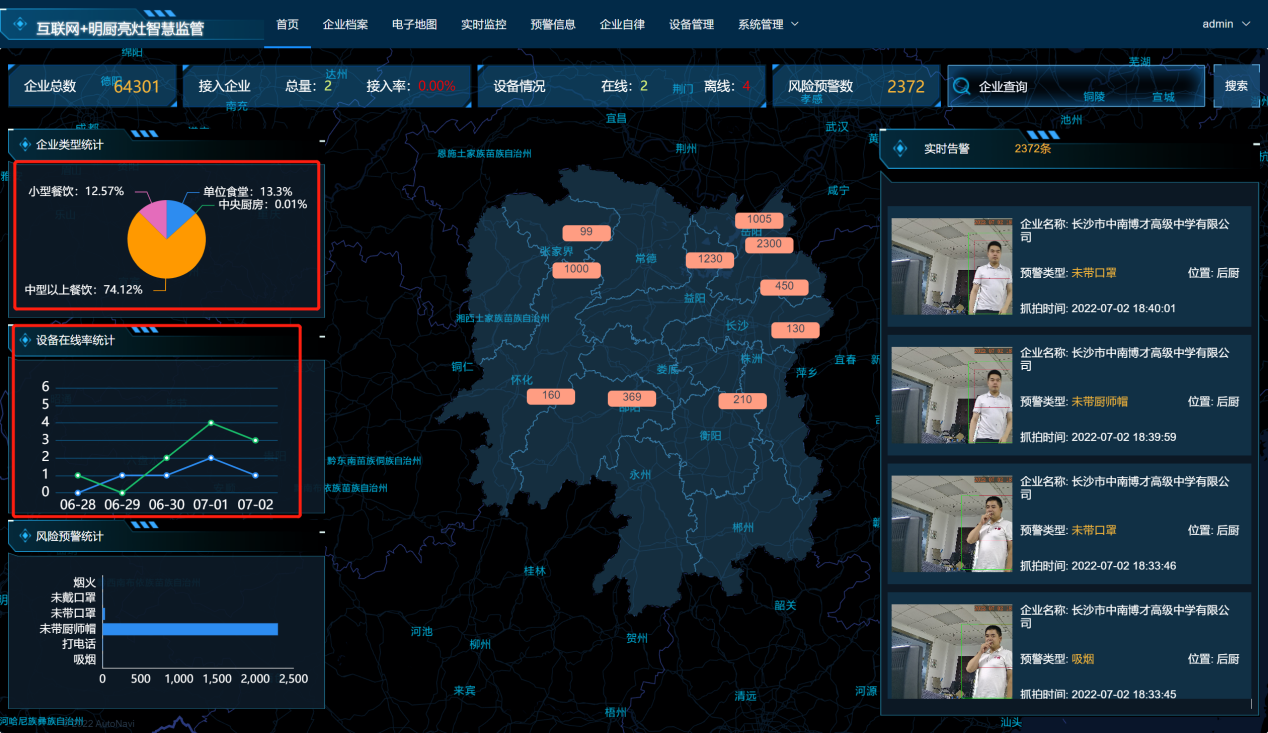
Task: Open the 企业档案 menu
Action: point(345,24)
